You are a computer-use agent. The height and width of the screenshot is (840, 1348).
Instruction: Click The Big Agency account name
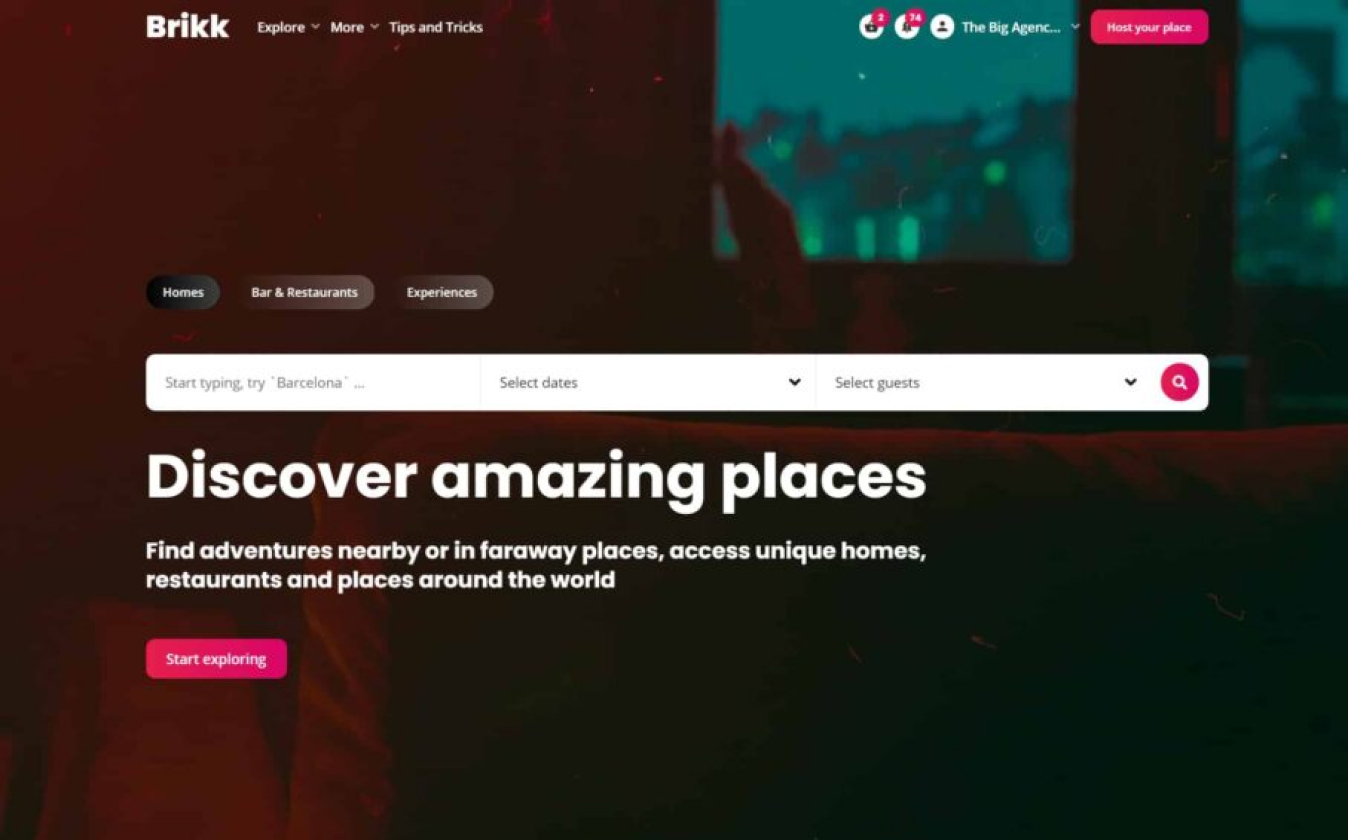point(1011,27)
